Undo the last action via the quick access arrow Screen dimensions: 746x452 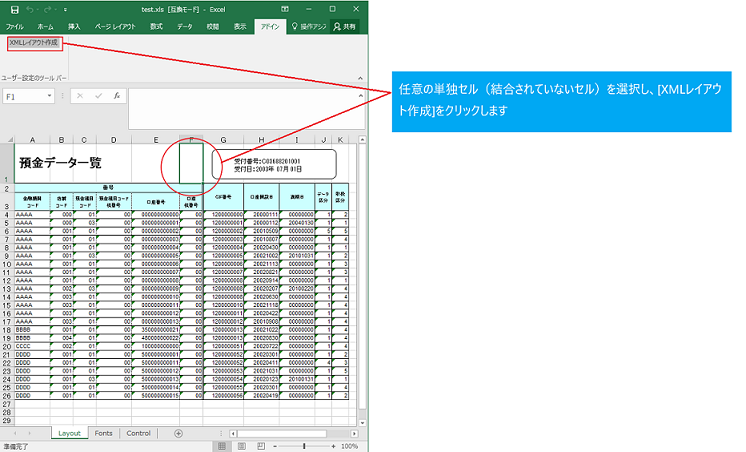pyautogui.click(x=29, y=10)
